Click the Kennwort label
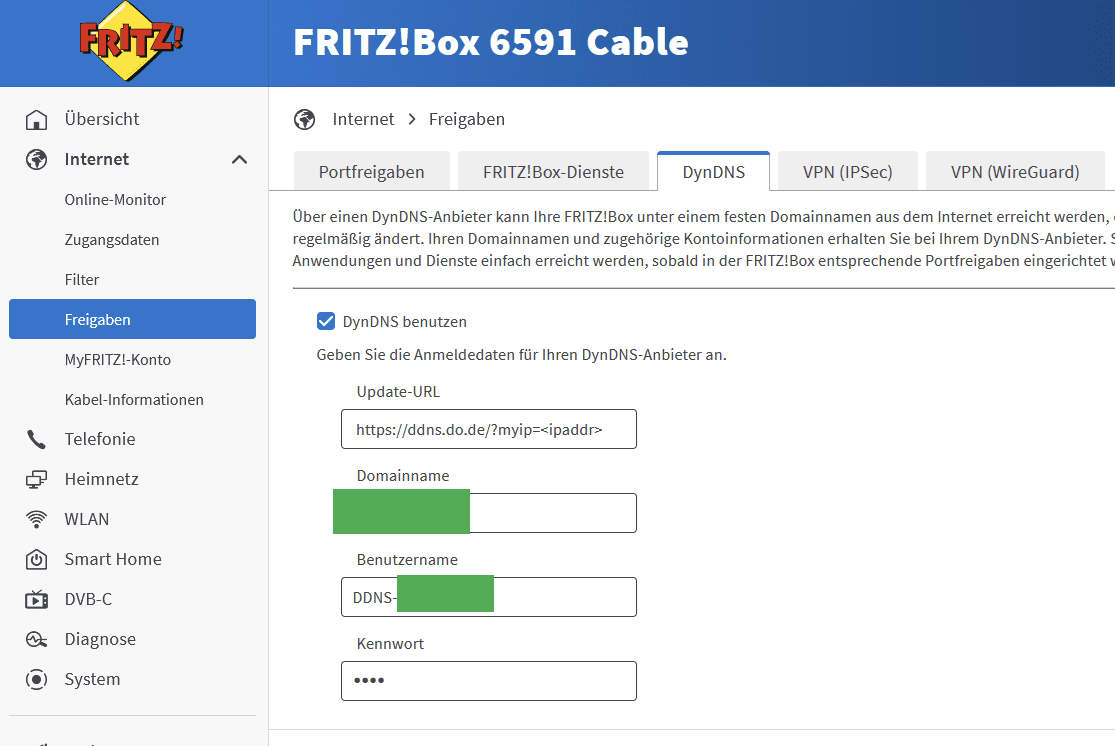 point(390,644)
